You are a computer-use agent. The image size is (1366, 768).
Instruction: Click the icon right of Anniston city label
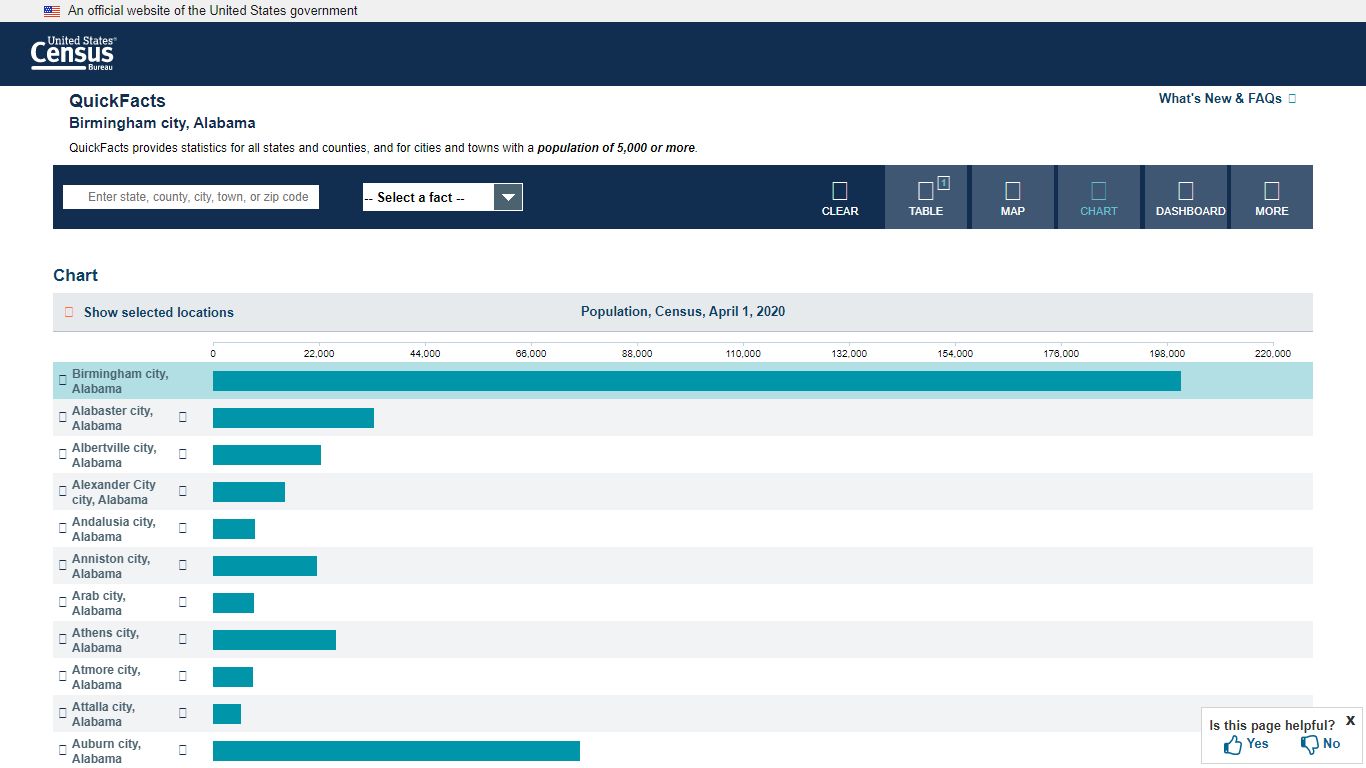pos(183,565)
